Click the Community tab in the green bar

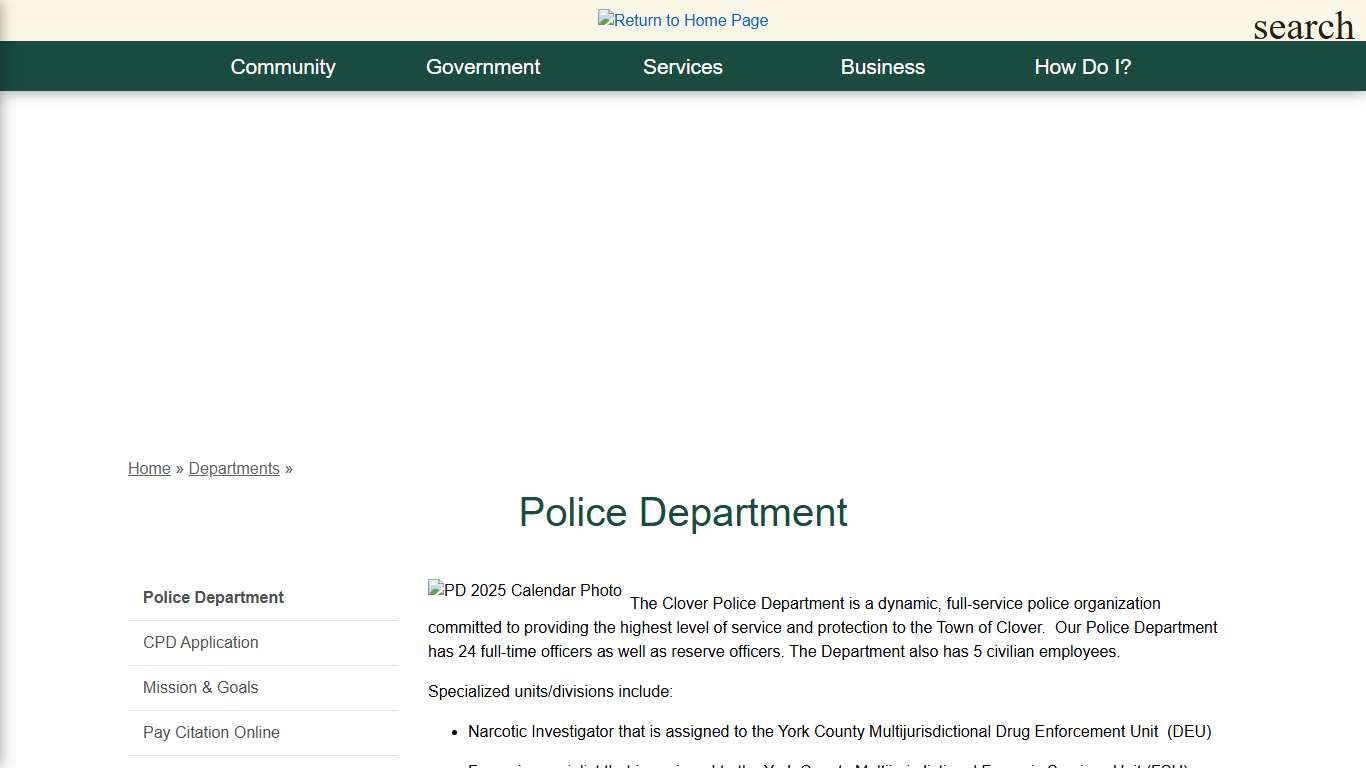283,66
